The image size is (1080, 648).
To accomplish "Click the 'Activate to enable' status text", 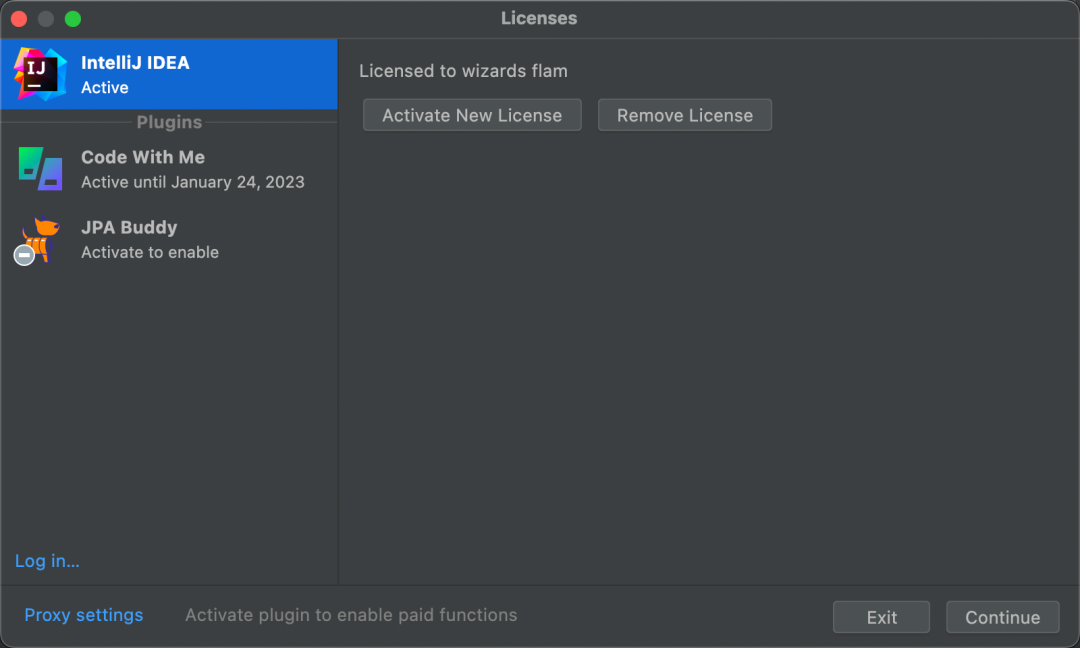I will [x=150, y=252].
